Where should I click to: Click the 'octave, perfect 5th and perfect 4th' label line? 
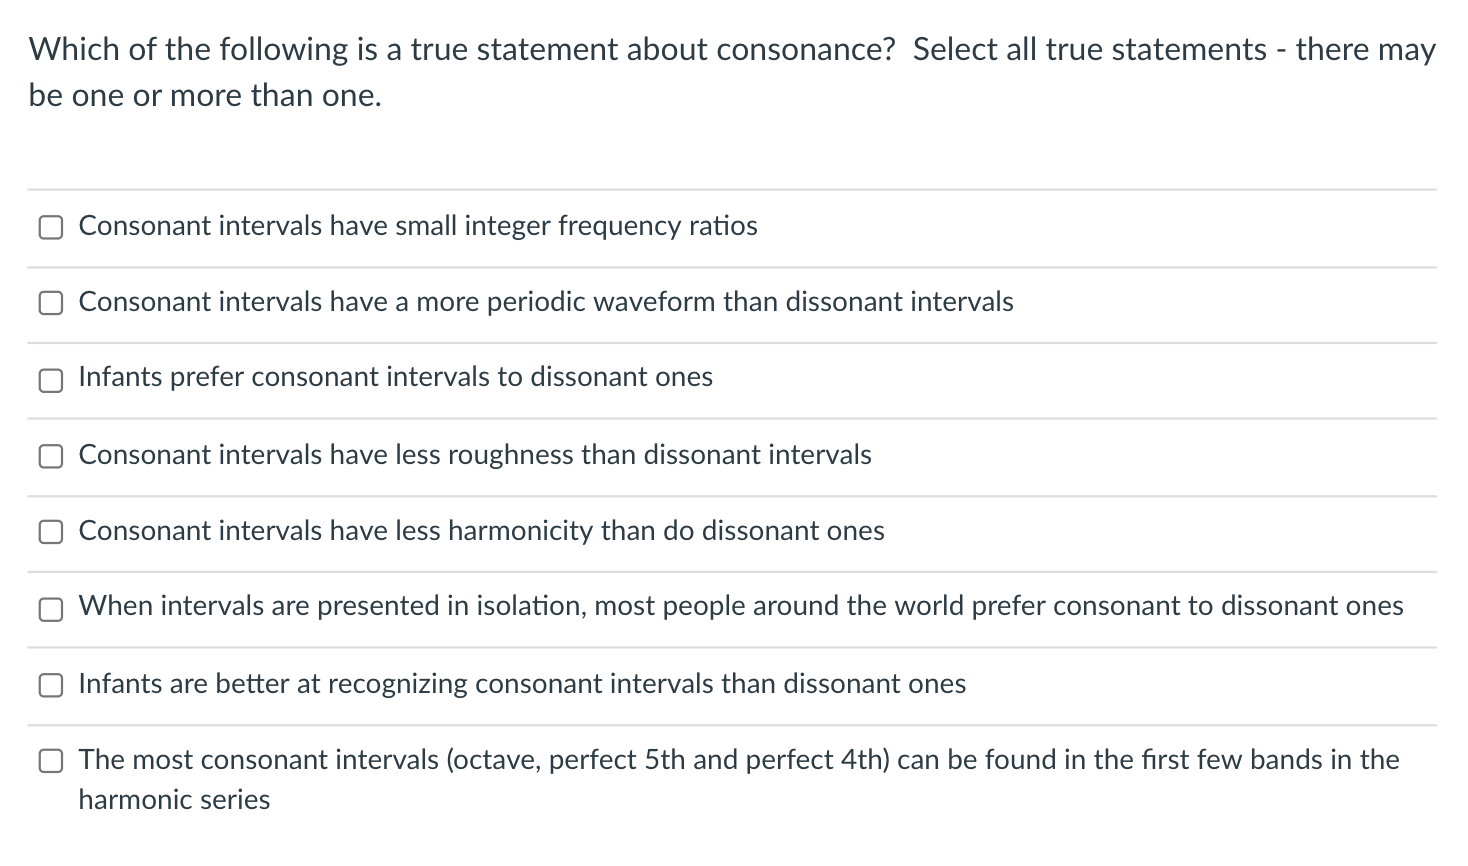739,760
